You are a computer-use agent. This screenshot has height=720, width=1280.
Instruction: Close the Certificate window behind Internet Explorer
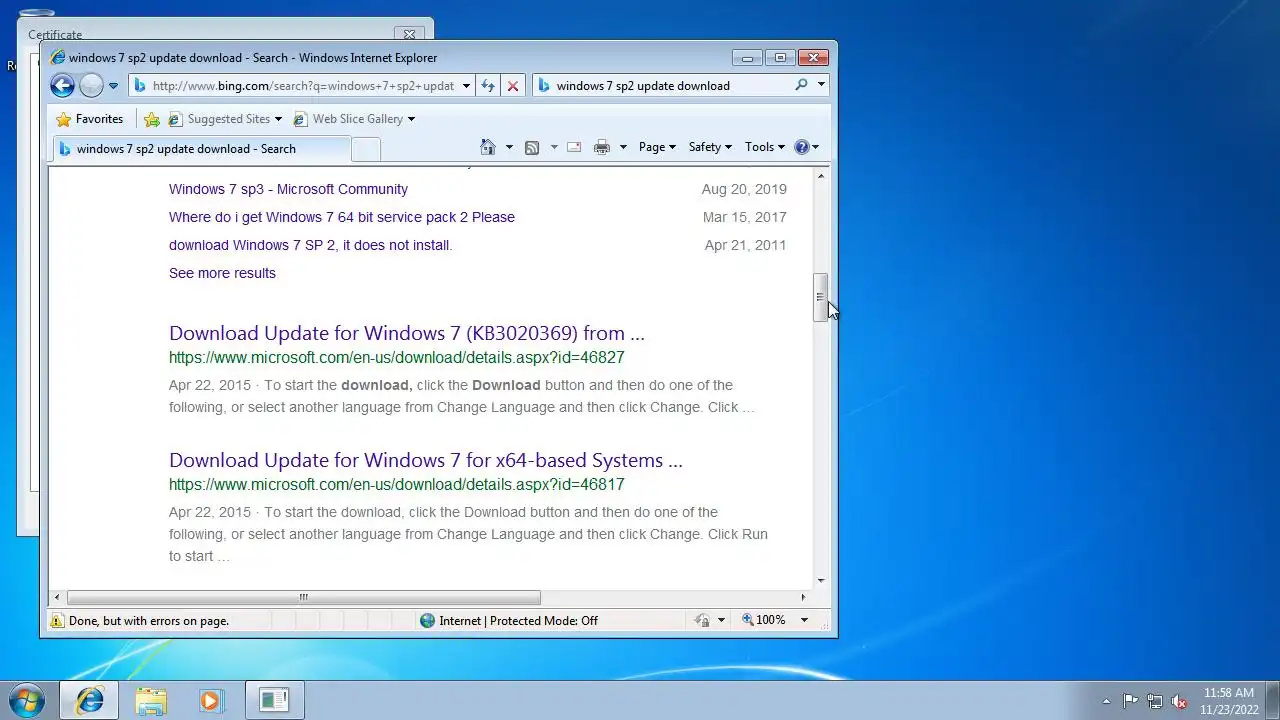point(409,34)
